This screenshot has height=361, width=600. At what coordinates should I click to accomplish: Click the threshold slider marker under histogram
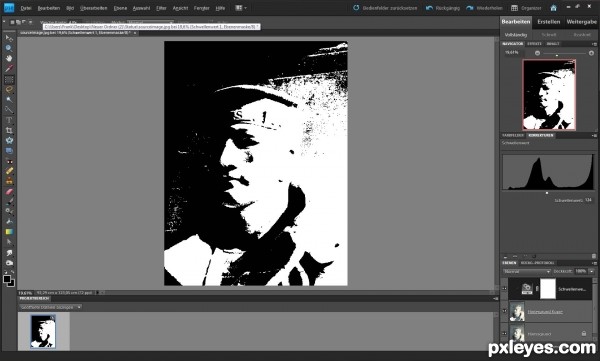pyautogui.click(x=547, y=193)
